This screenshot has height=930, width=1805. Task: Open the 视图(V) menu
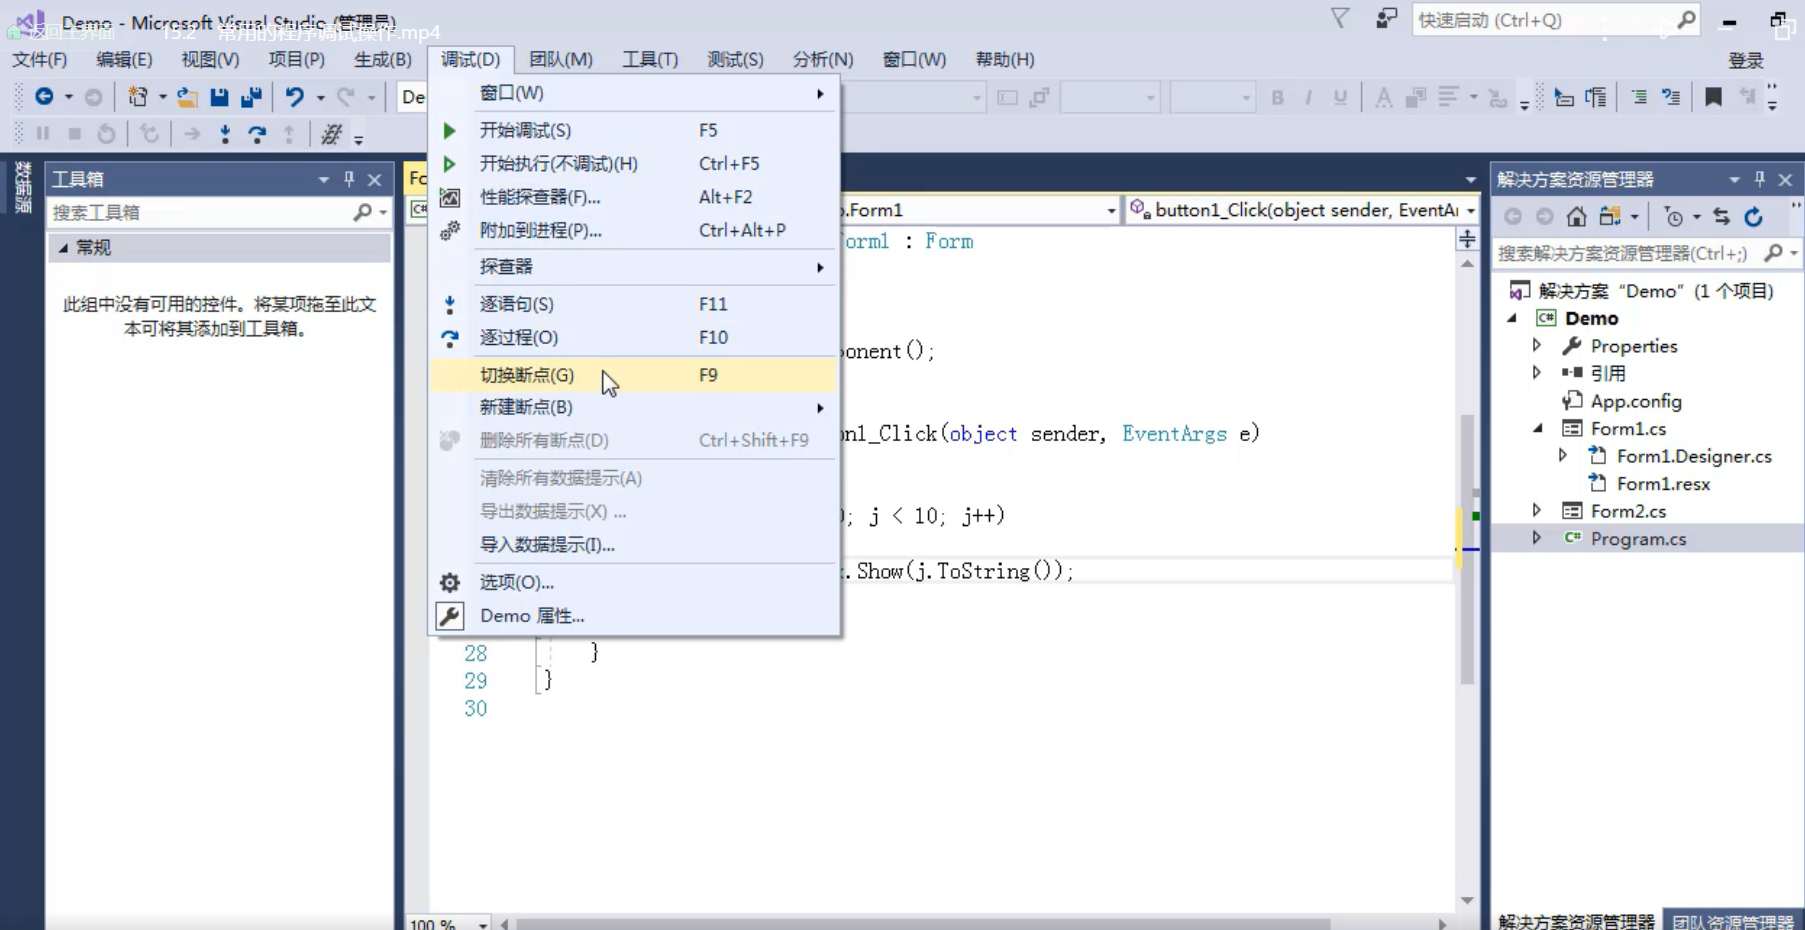click(x=210, y=60)
